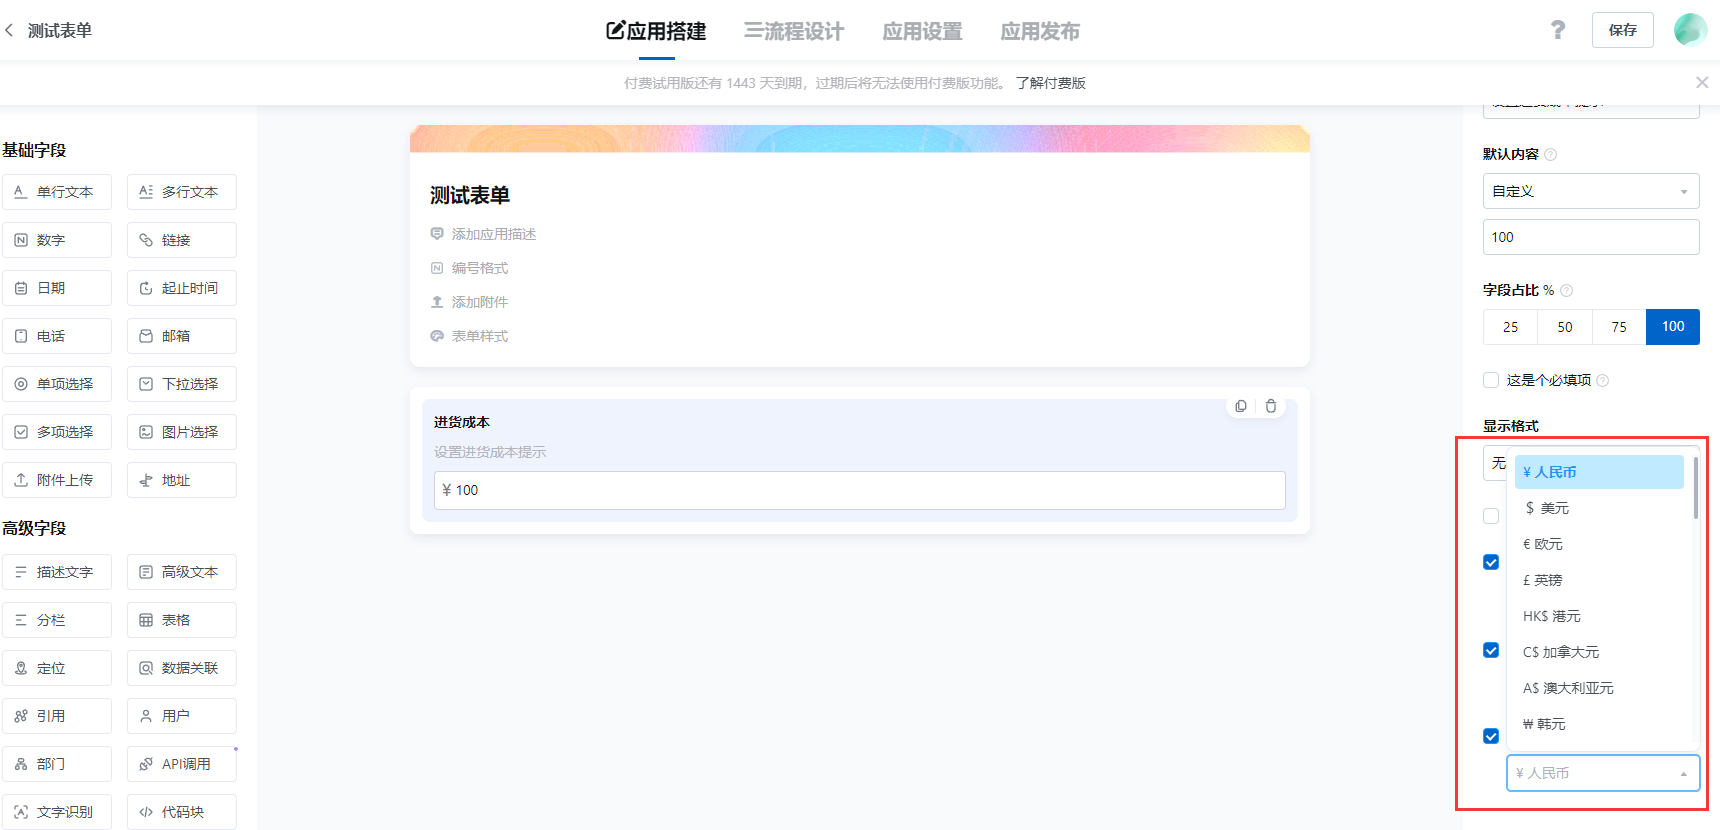
Task: Switch to 流程设计 tab
Action: tap(794, 32)
